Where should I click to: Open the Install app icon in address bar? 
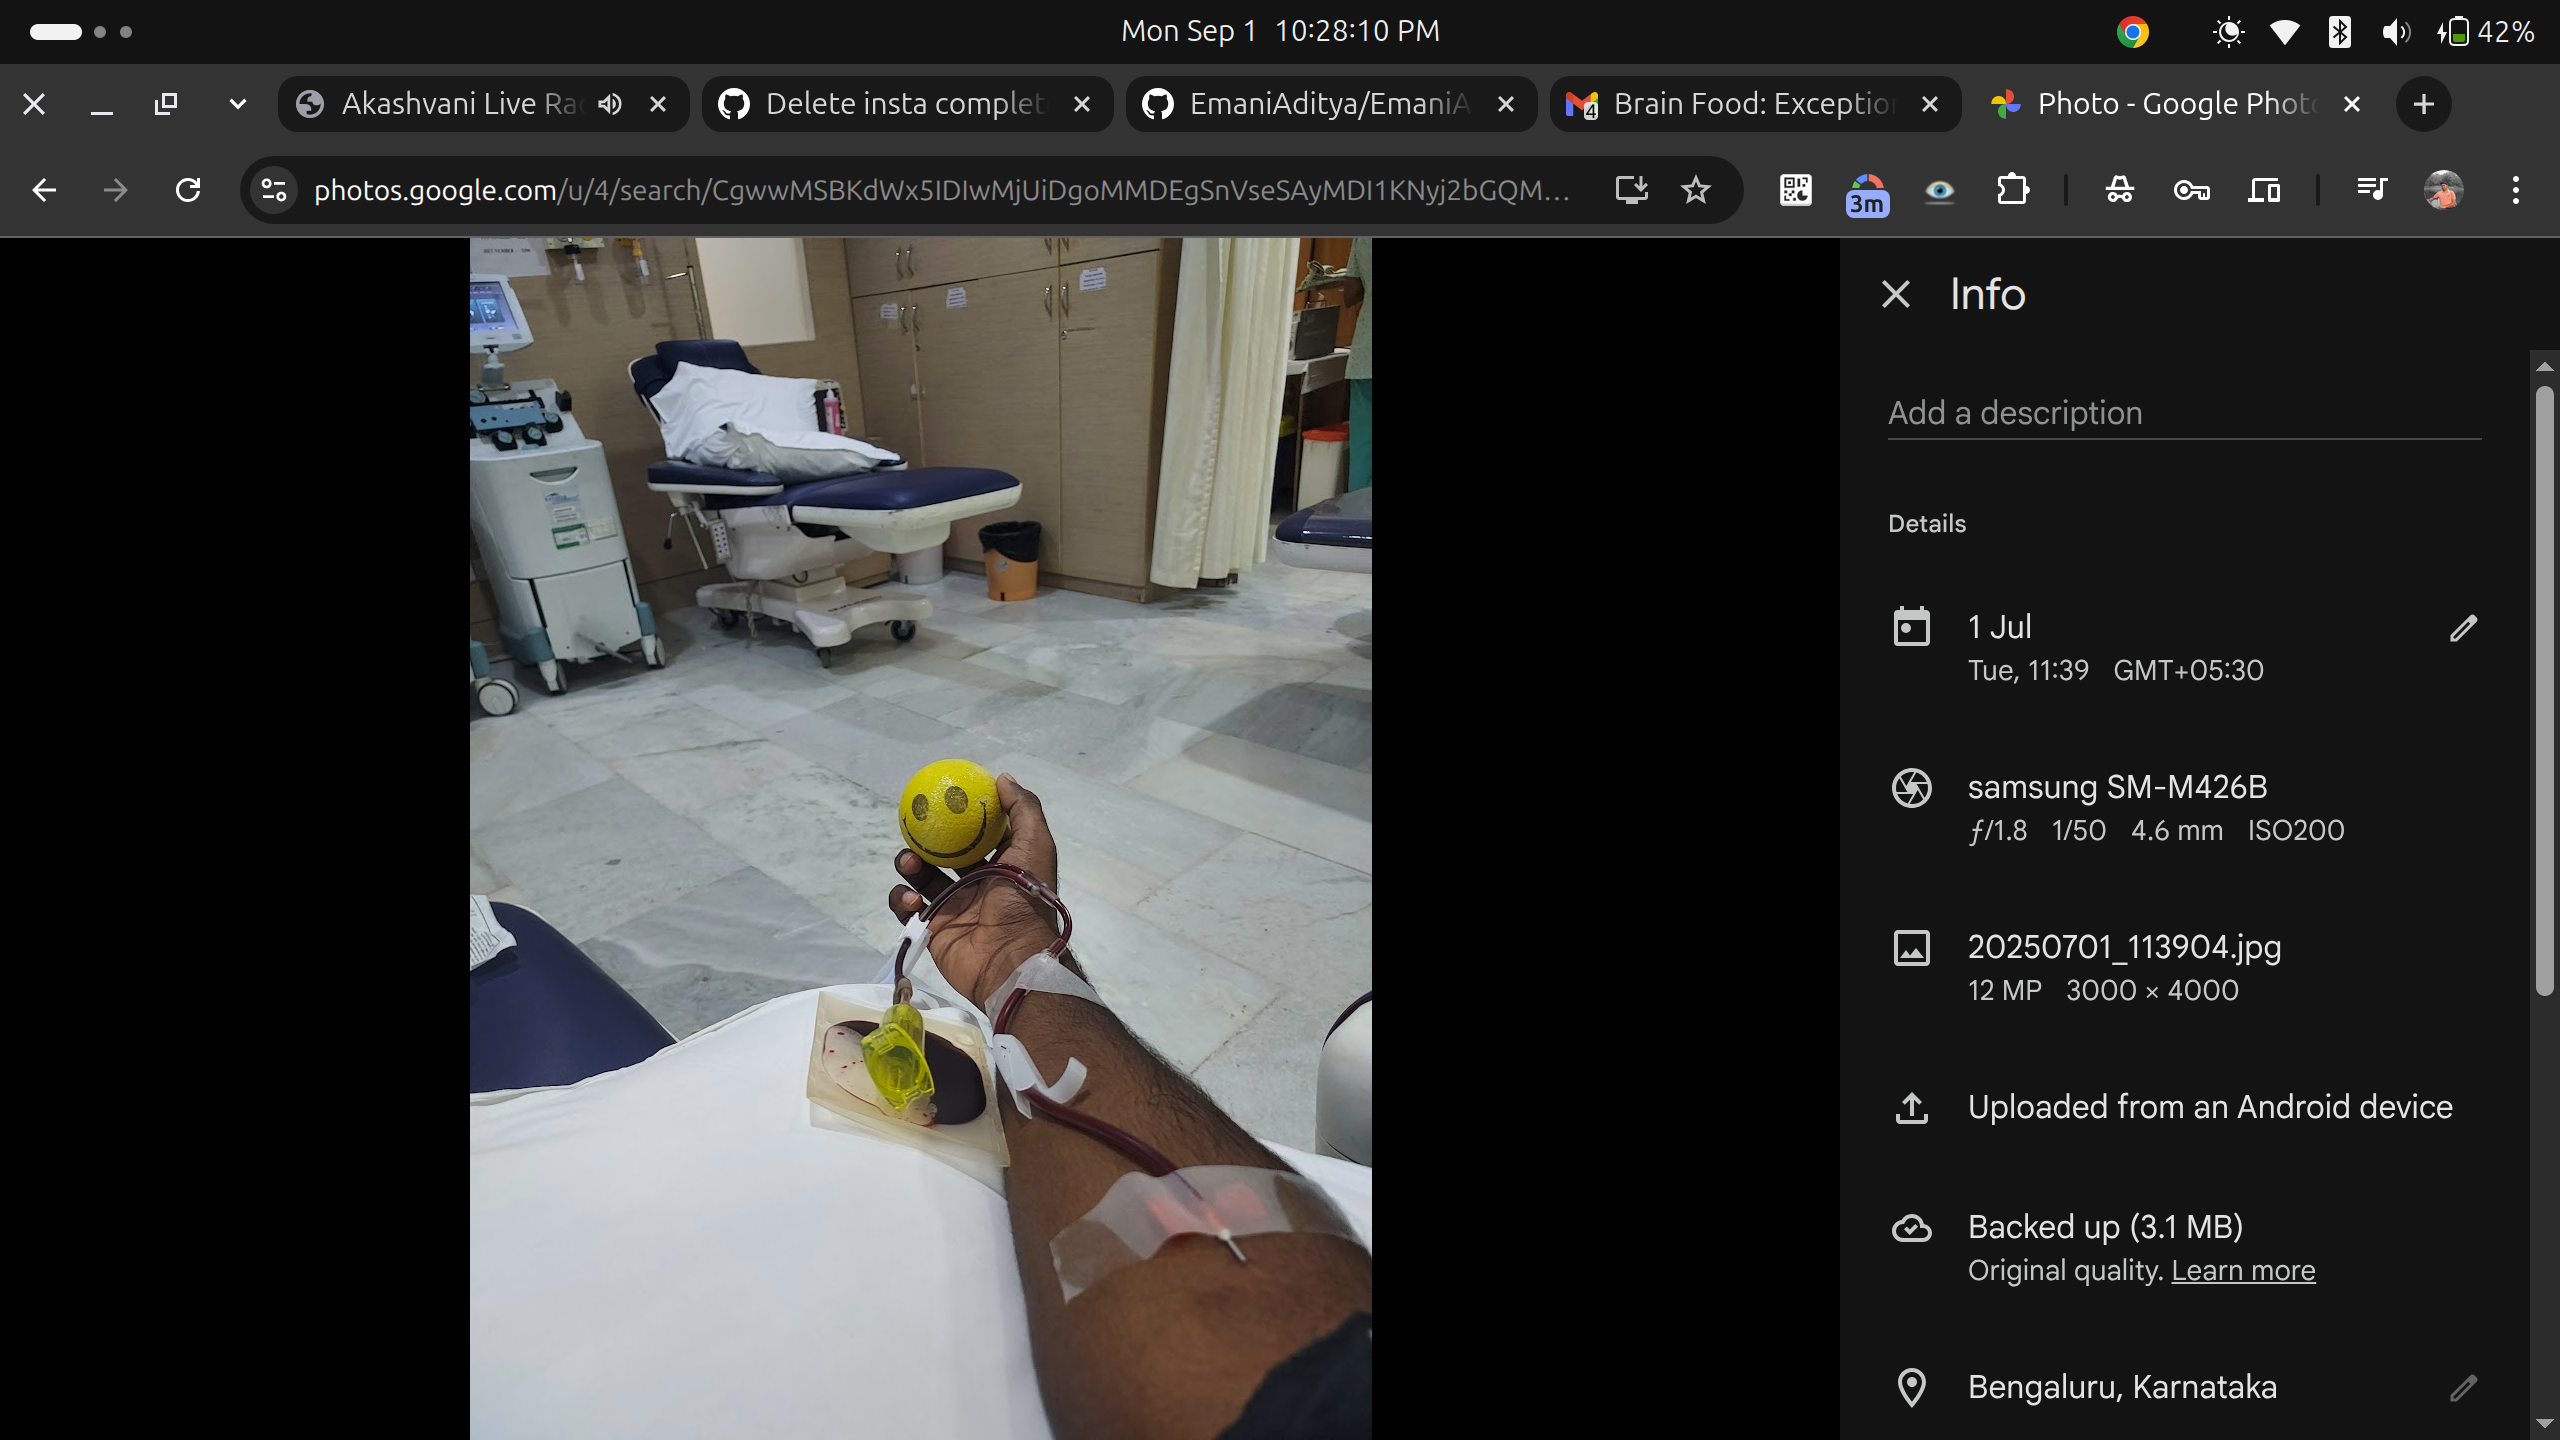pyautogui.click(x=1632, y=190)
